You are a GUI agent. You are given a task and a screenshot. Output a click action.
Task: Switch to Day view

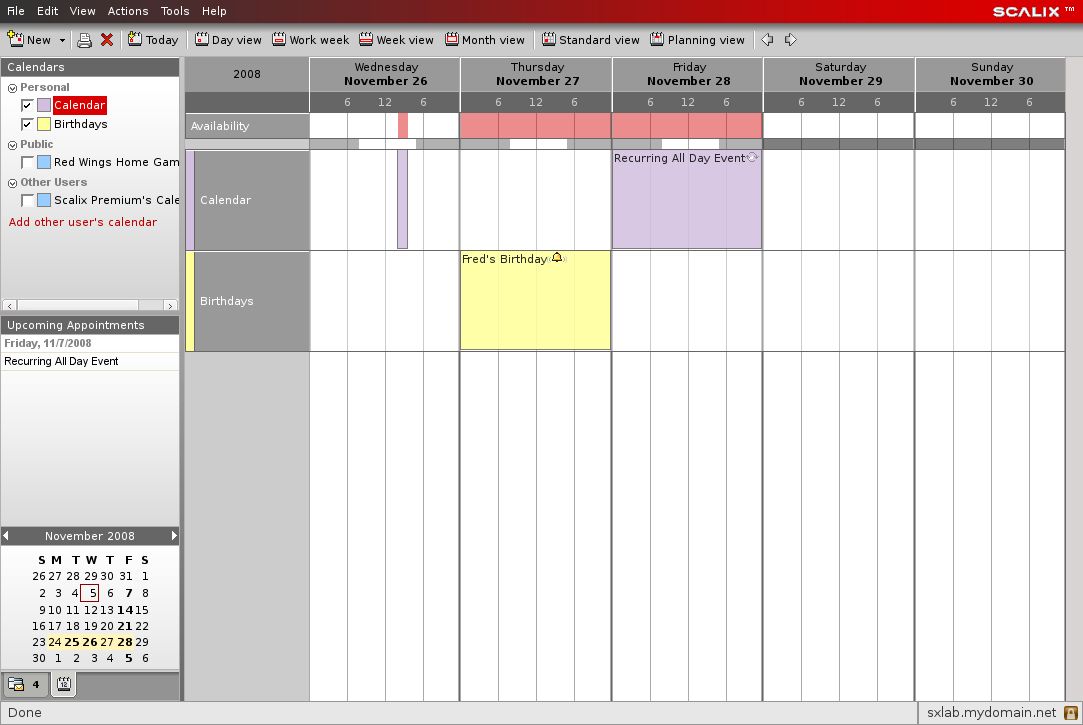coord(228,40)
